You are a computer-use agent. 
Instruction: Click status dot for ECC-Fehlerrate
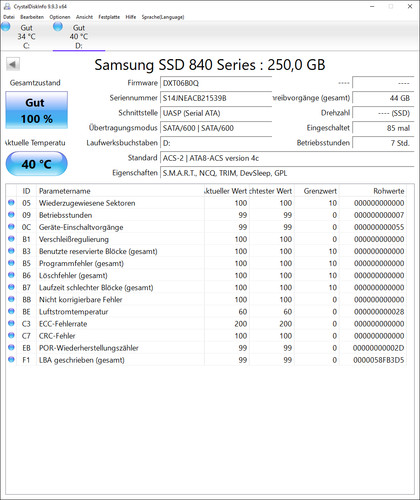11,323
